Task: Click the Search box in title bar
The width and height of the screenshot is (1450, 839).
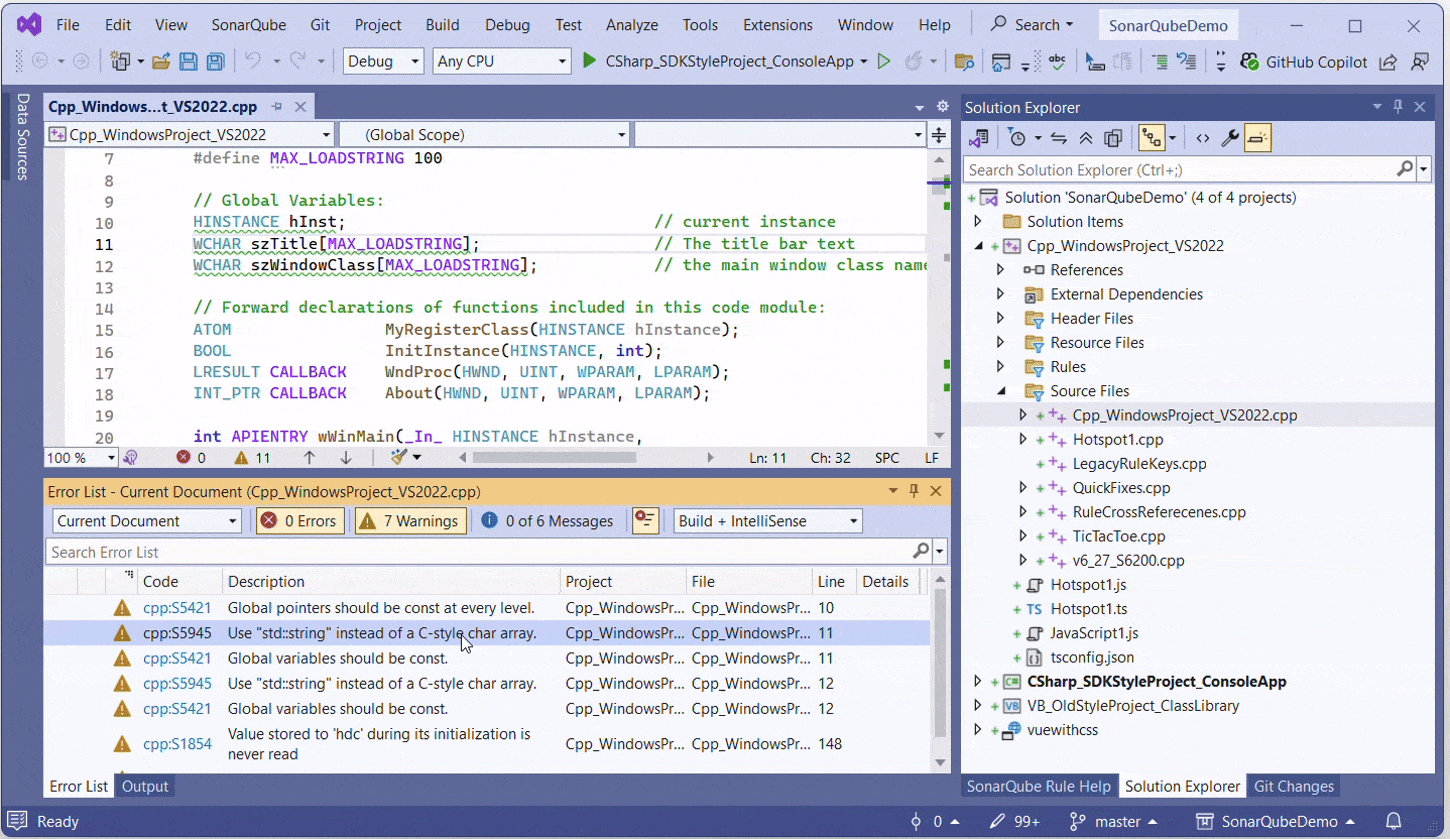Action: click(1031, 25)
